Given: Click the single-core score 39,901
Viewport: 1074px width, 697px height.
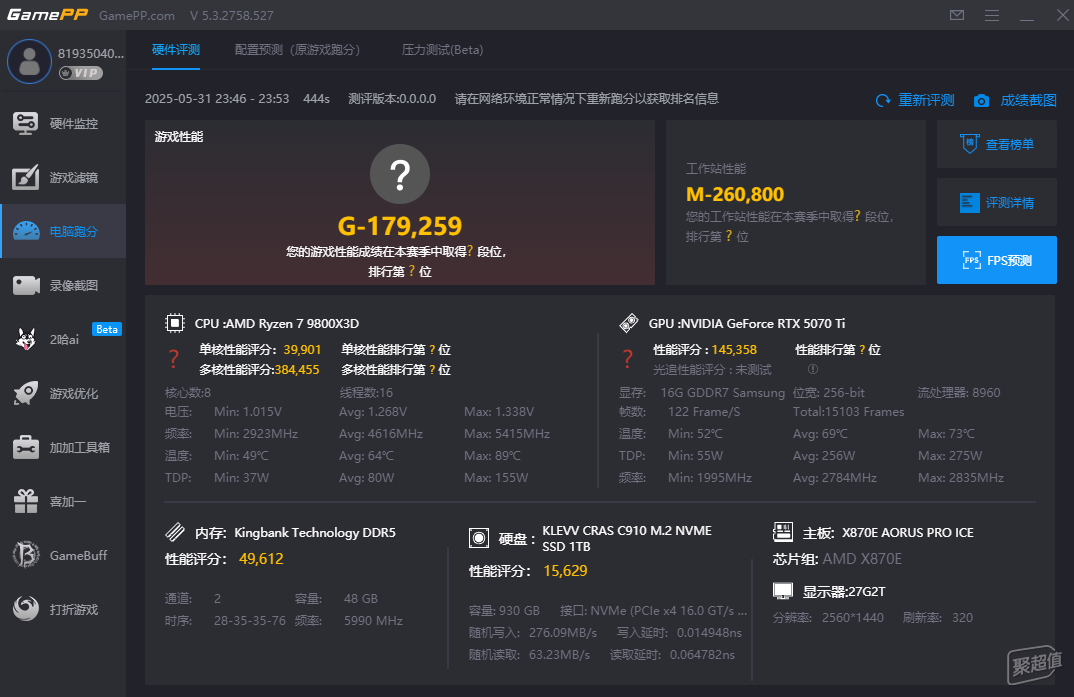Looking at the screenshot, I should [x=302, y=350].
